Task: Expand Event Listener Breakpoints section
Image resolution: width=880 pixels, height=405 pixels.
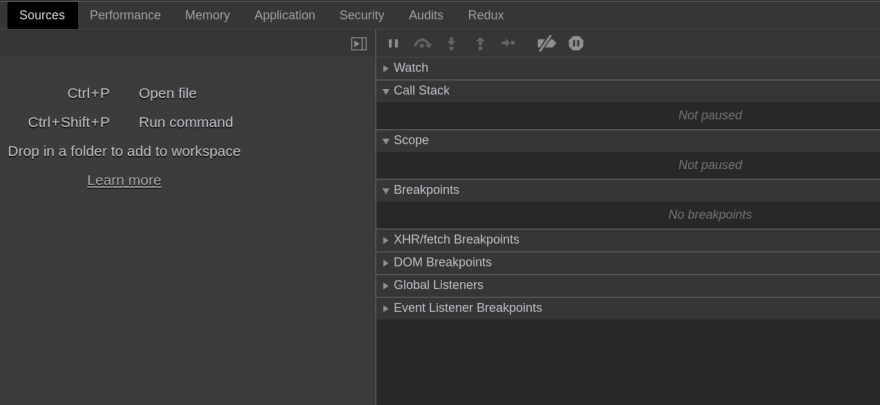Action: click(467, 308)
